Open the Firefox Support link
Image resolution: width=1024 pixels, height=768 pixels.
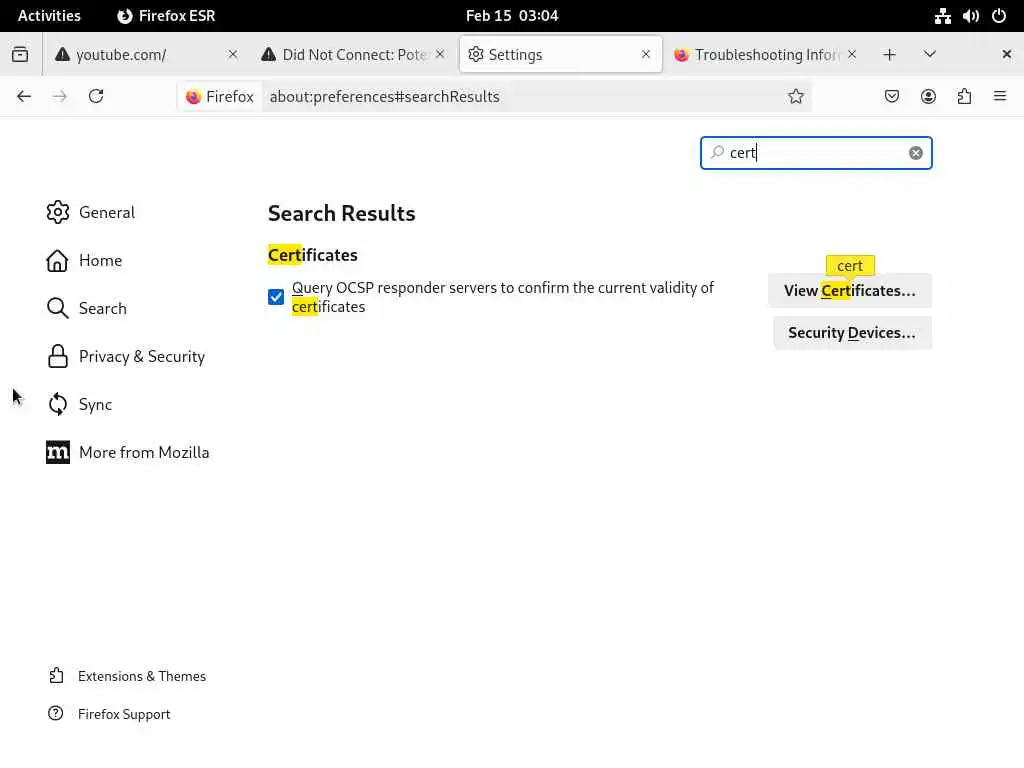click(x=124, y=714)
